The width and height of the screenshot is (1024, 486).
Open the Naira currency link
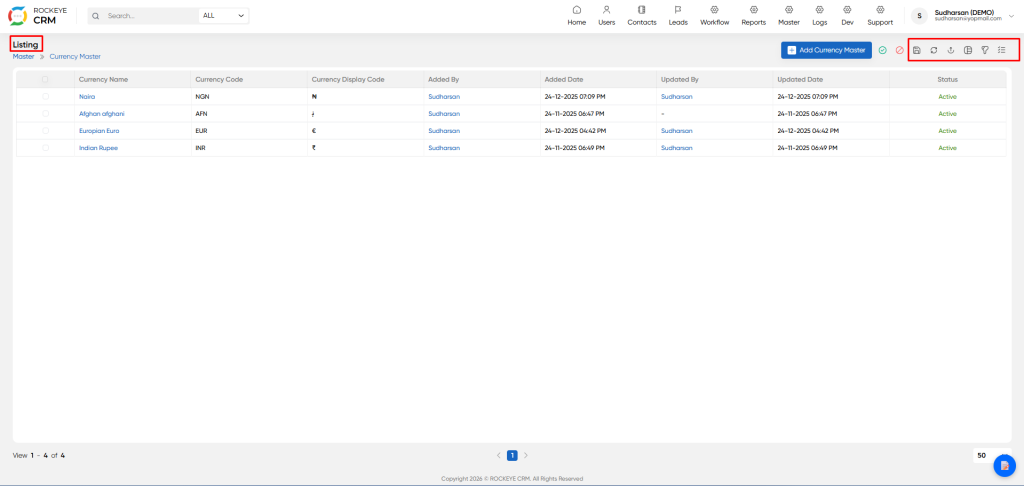click(87, 97)
